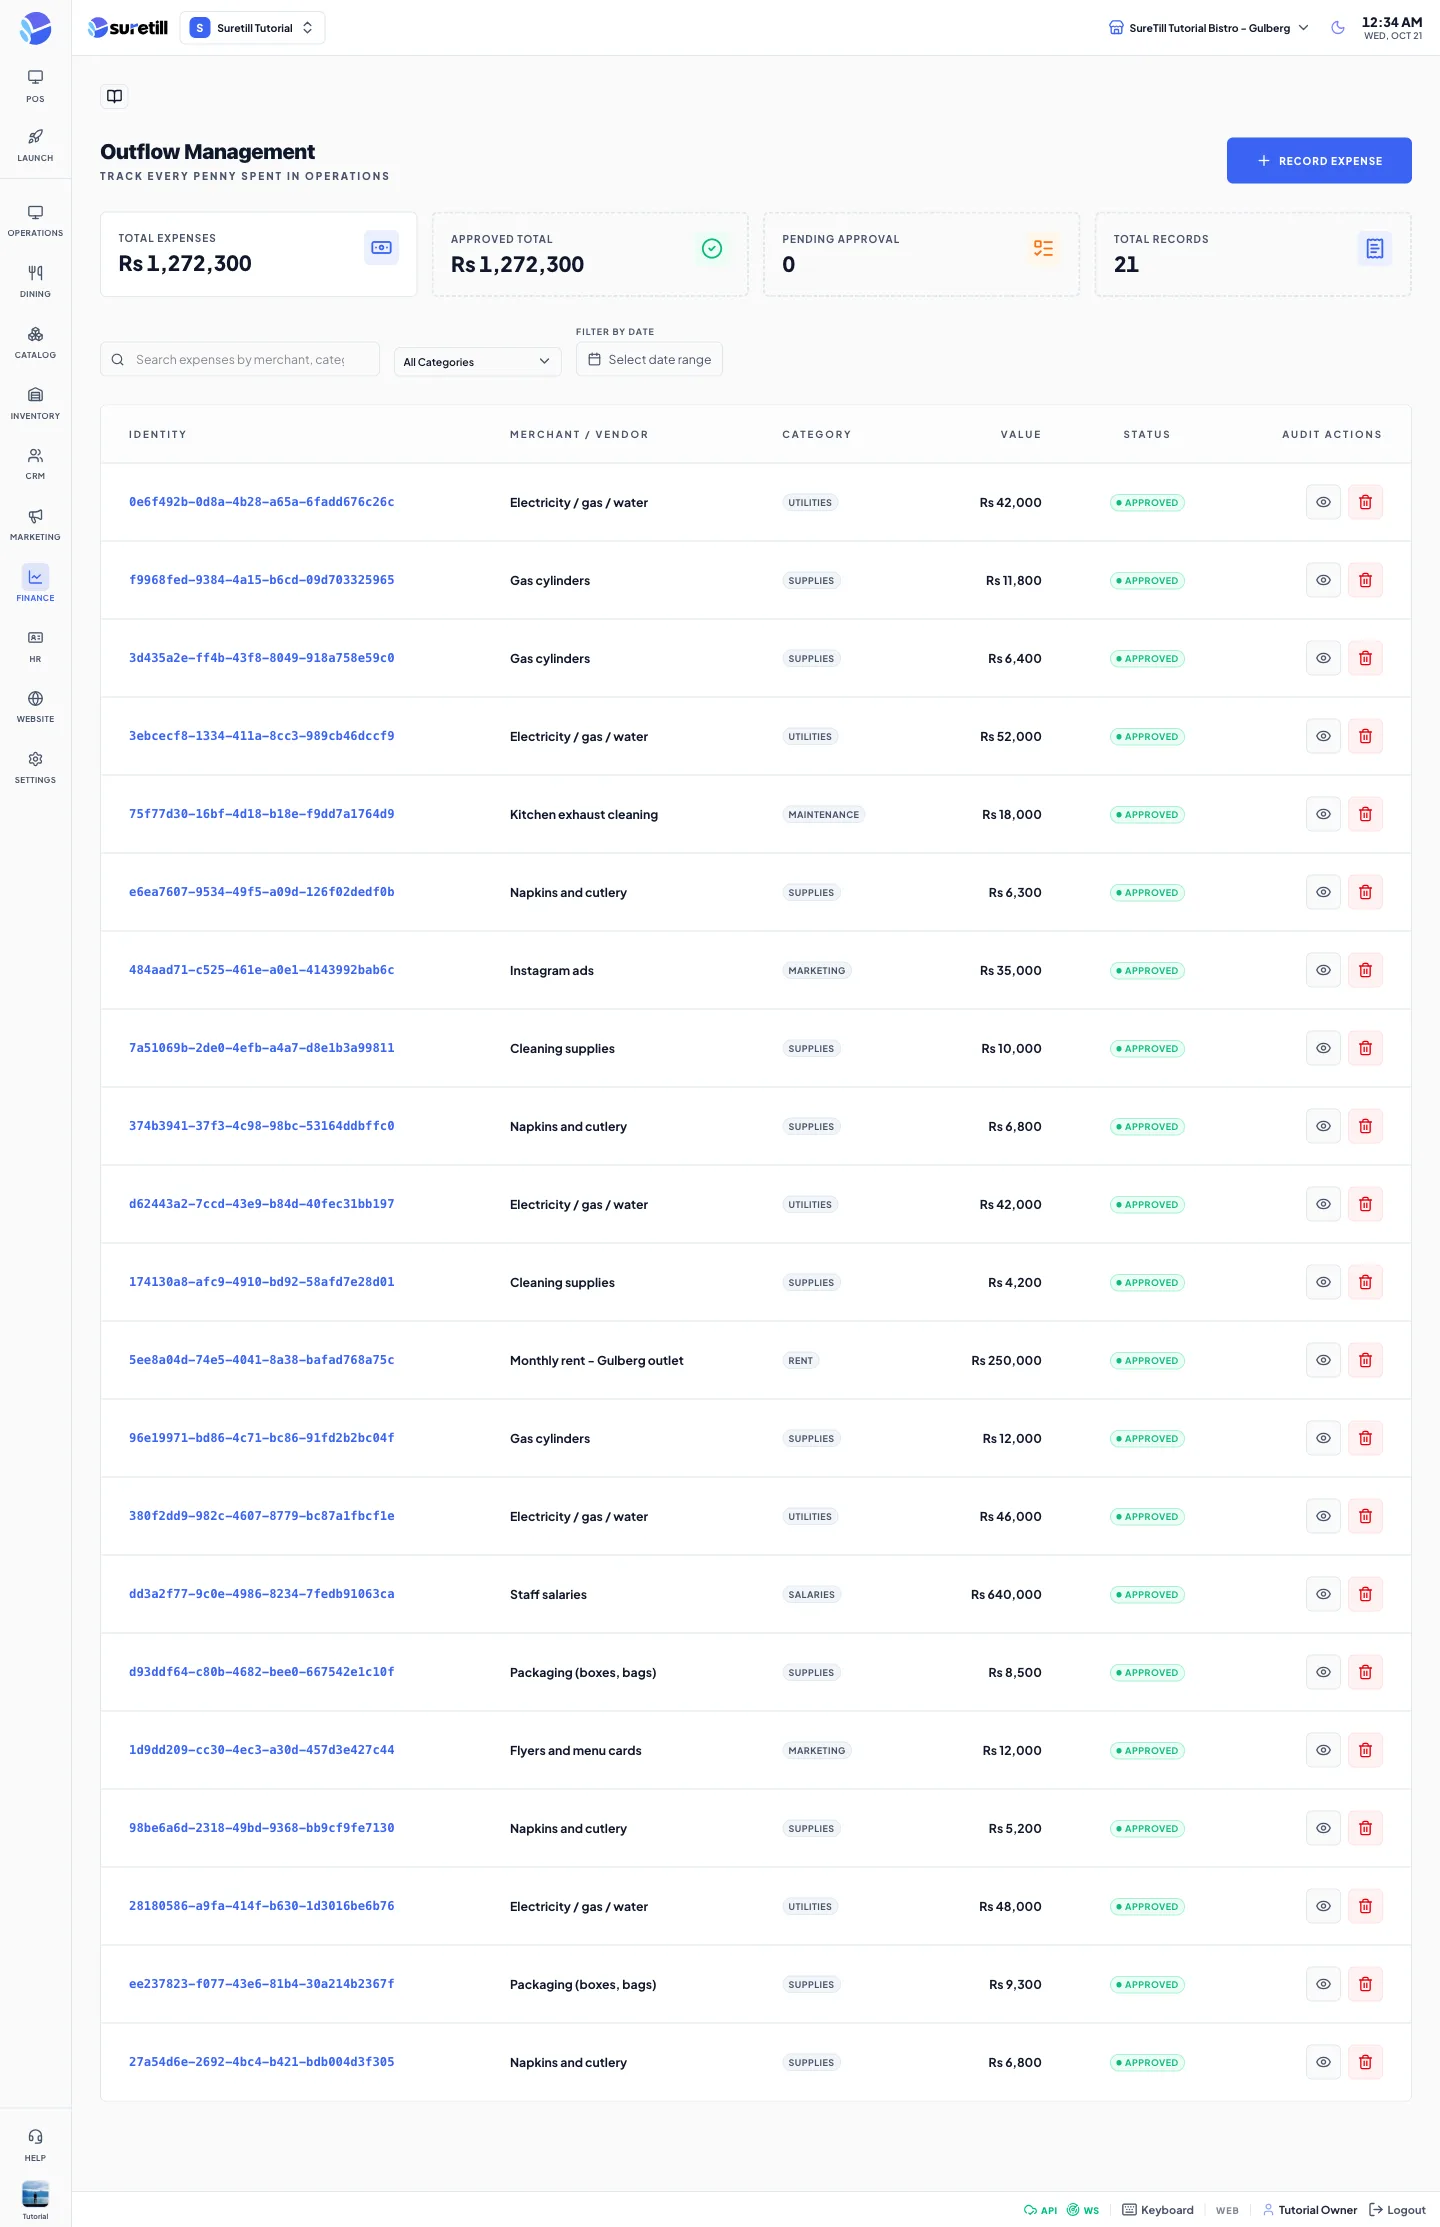Click the Suretill logo in header

128,28
